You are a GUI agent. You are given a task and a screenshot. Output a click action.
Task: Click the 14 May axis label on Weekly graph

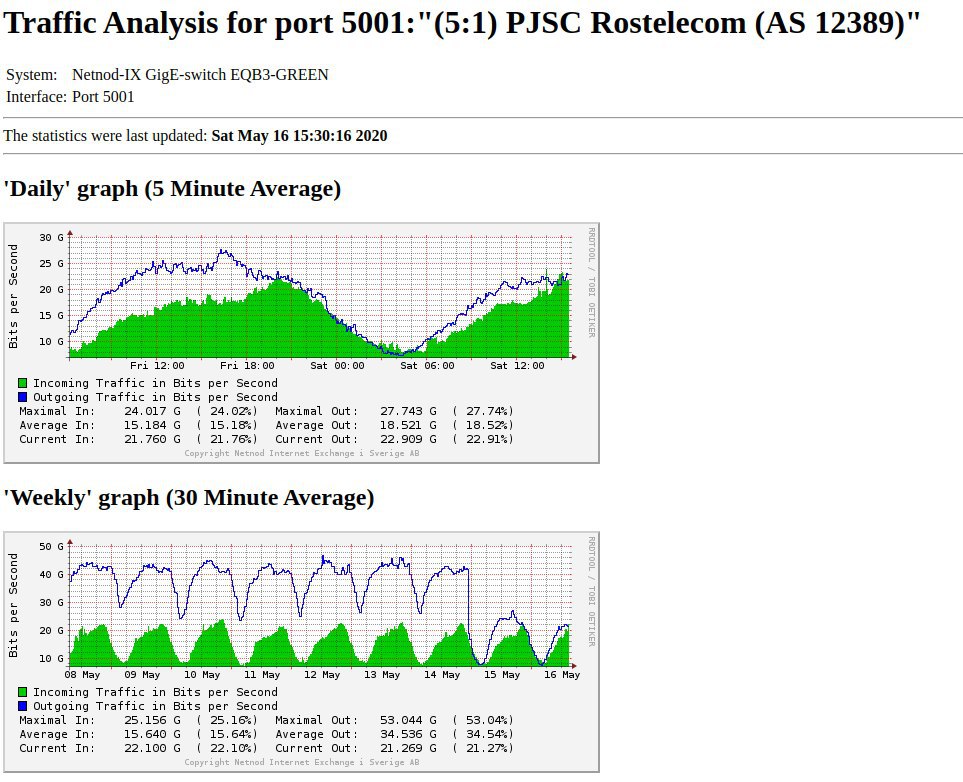click(x=442, y=674)
